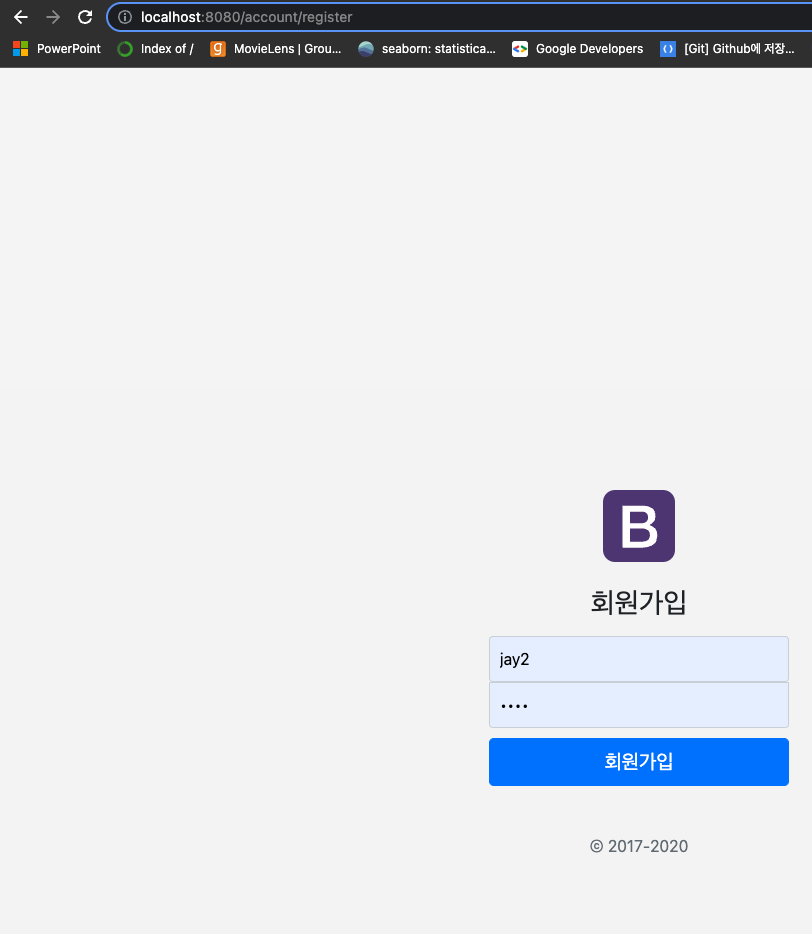812x934 pixels.
Task: Open the MovieLens bookmark
Action: (x=276, y=49)
